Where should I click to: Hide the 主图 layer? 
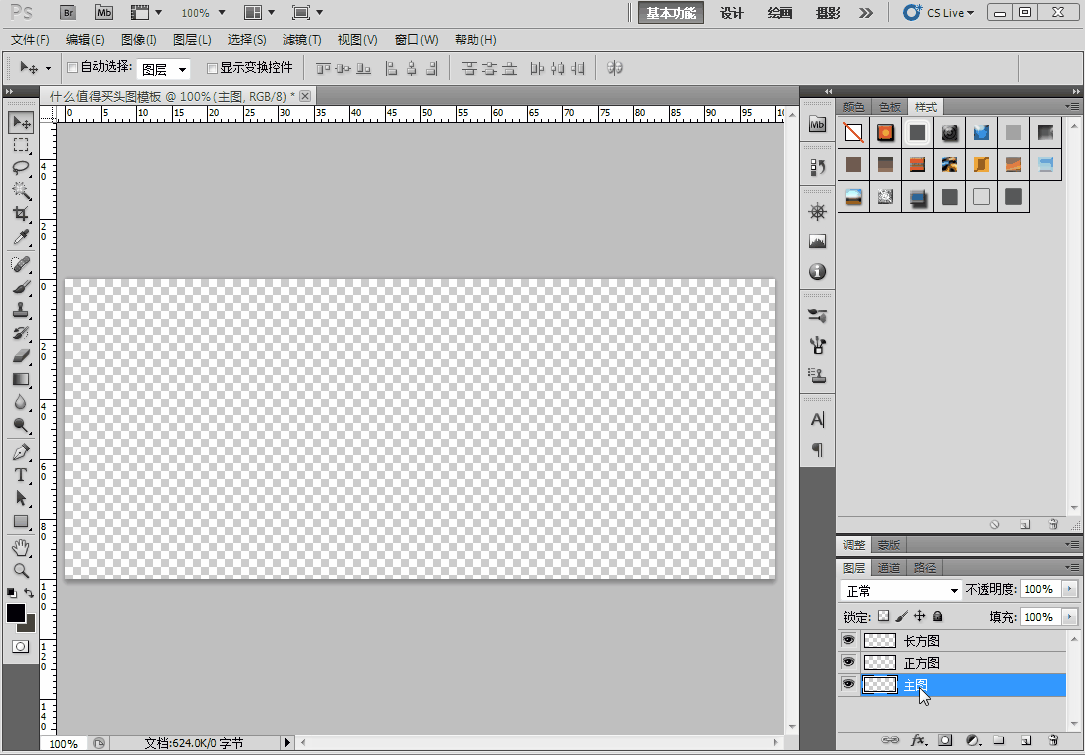848,684
